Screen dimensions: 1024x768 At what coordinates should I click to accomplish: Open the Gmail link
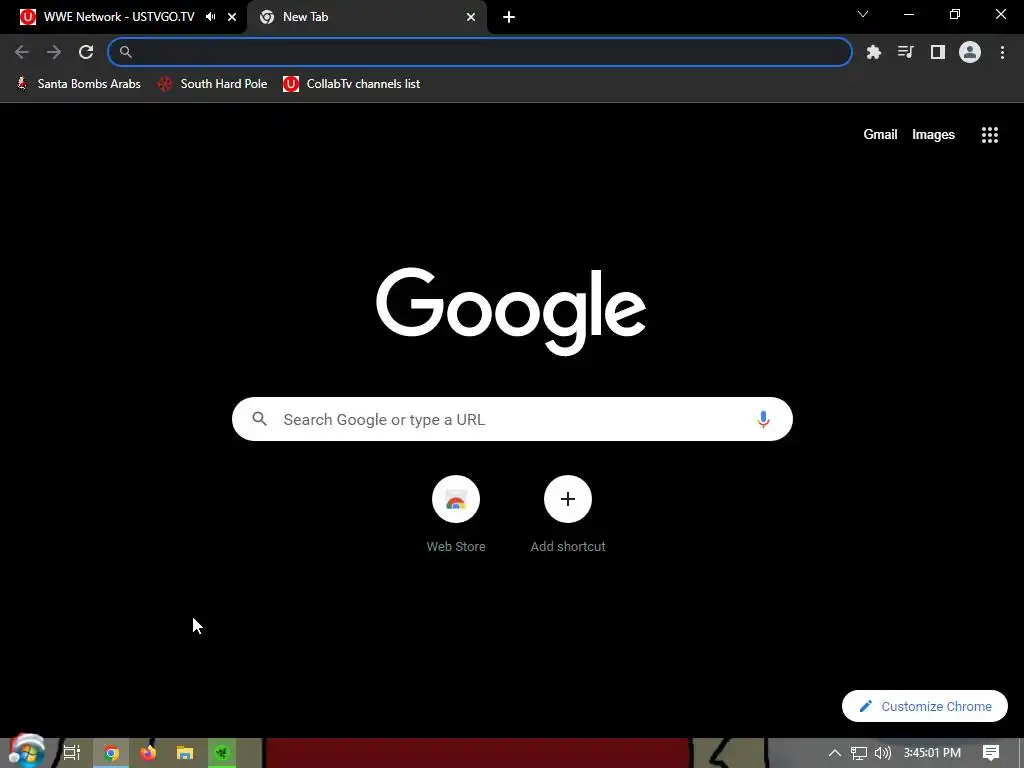click(880, 135)
